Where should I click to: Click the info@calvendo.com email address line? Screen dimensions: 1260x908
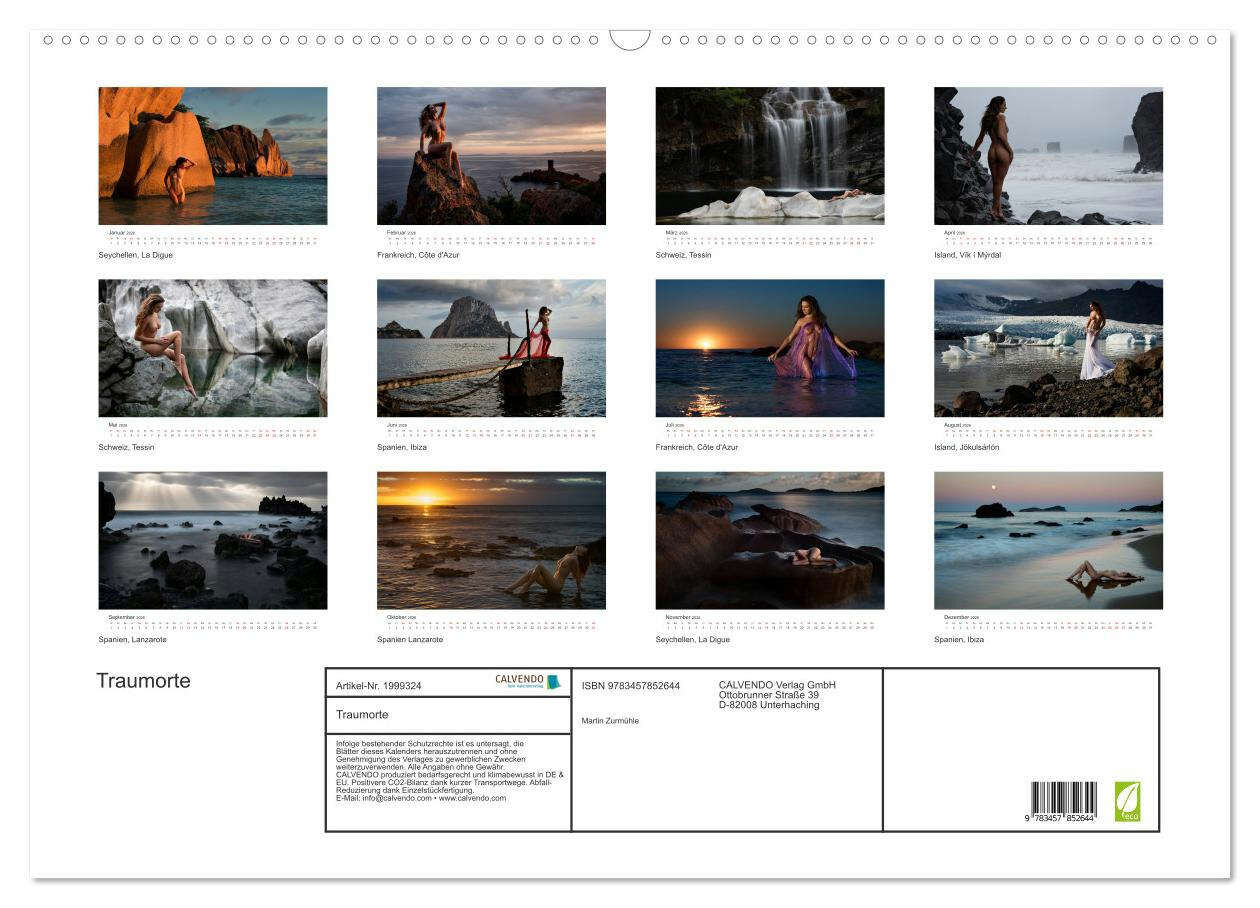click(x=421, y=798)
